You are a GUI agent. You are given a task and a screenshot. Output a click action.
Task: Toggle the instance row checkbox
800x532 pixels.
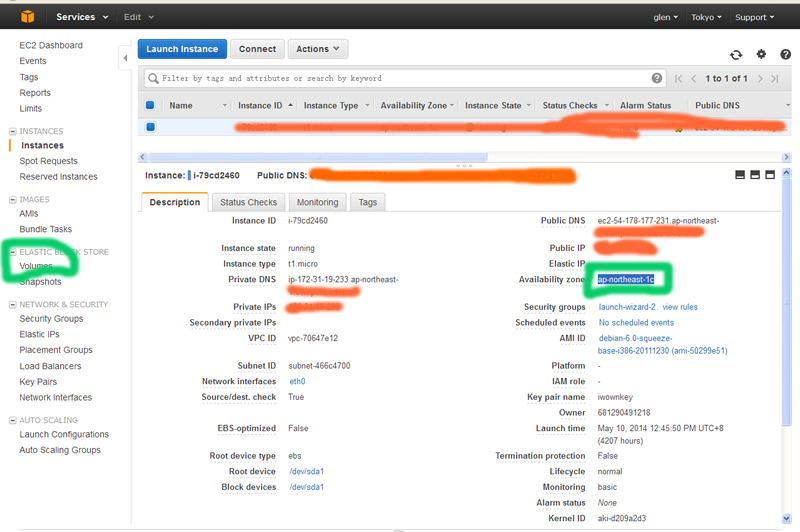pos(151,126)
